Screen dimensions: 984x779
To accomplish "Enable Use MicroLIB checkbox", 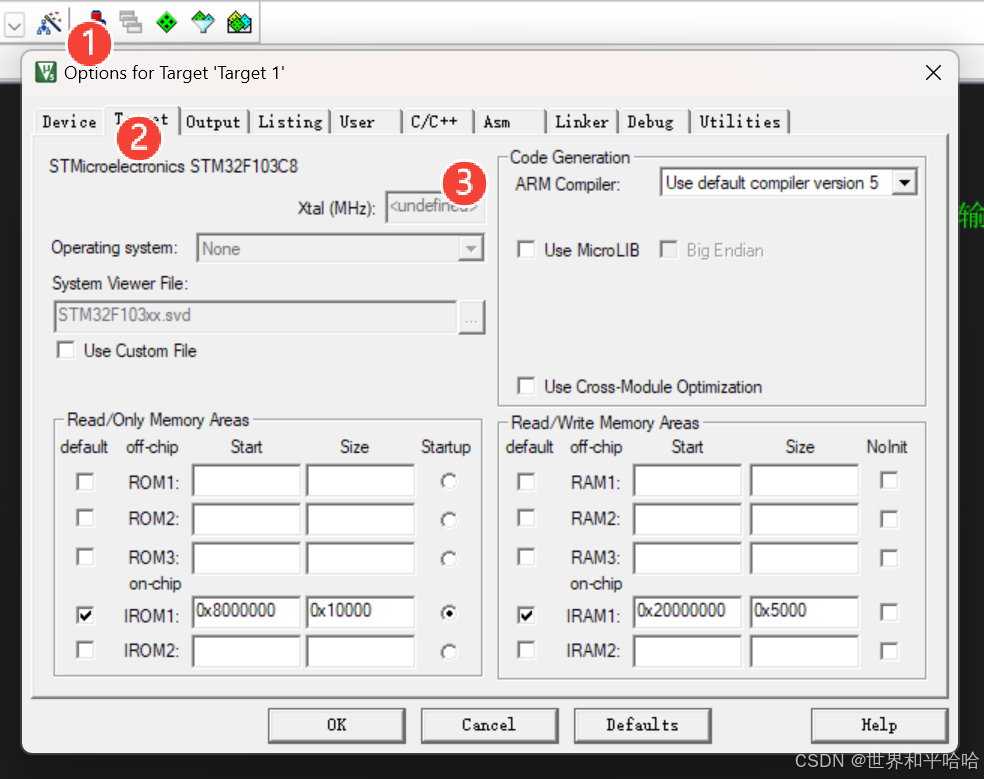I will tap(526, 250).
